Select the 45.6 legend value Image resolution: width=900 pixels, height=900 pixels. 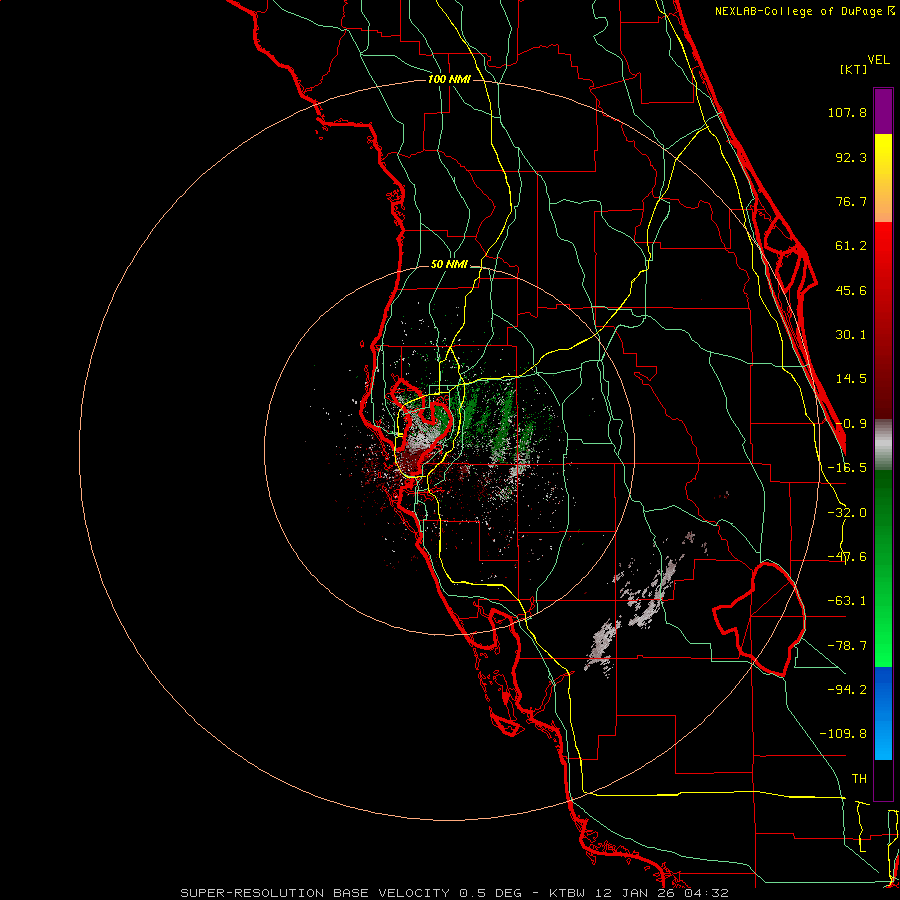(x=851, y=290)
